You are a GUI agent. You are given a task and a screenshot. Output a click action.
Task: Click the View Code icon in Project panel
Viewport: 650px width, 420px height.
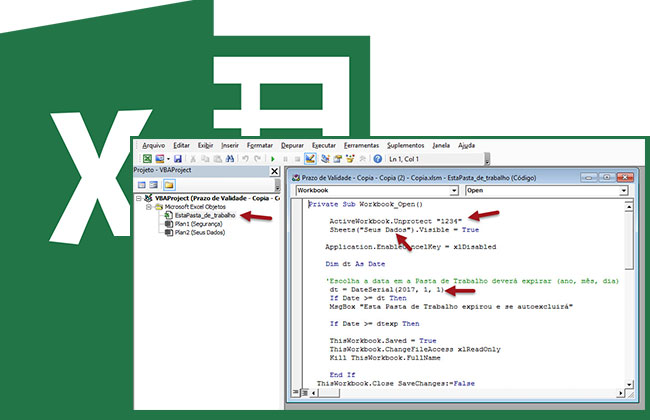tap(142, 185)
